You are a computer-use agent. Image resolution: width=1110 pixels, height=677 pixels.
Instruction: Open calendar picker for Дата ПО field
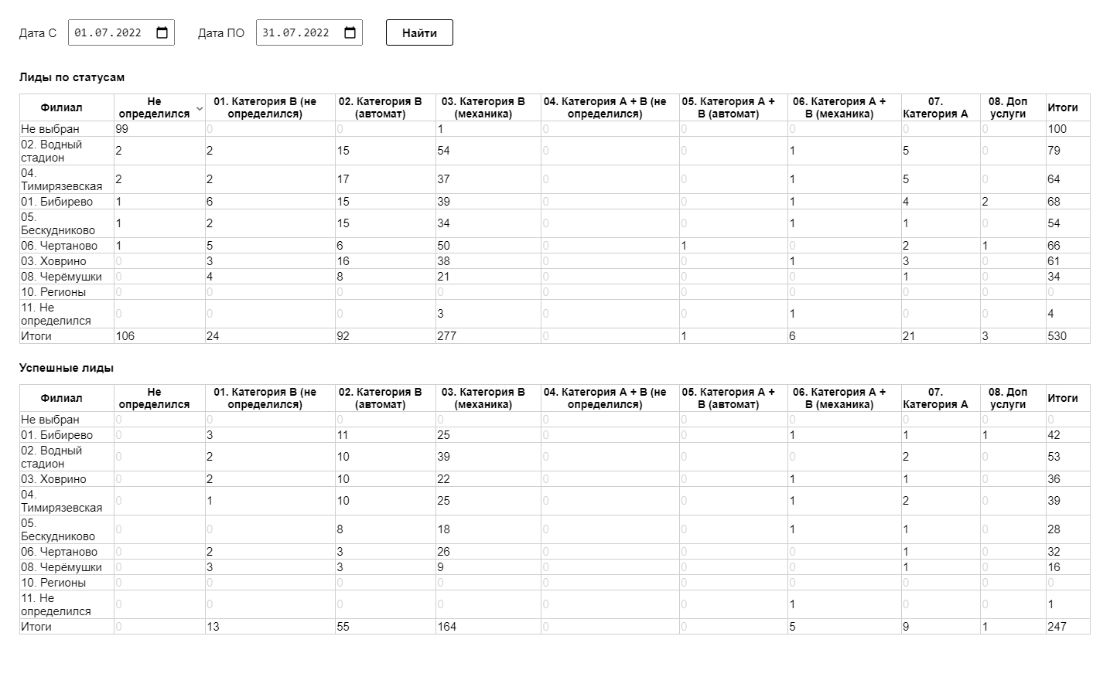[x=350, y=33]
